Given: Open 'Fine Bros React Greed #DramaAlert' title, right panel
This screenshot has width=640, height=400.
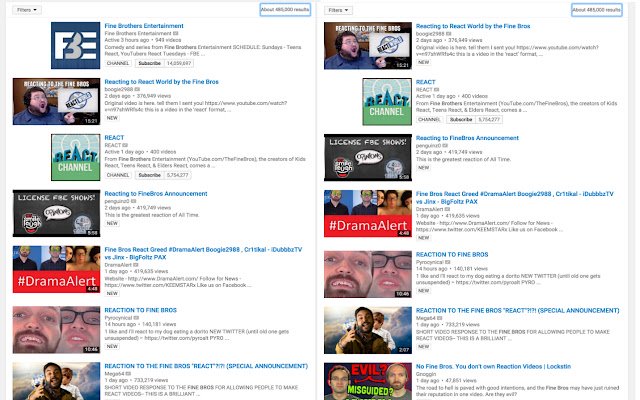Looking at the screenshot, I should (515, 198).
